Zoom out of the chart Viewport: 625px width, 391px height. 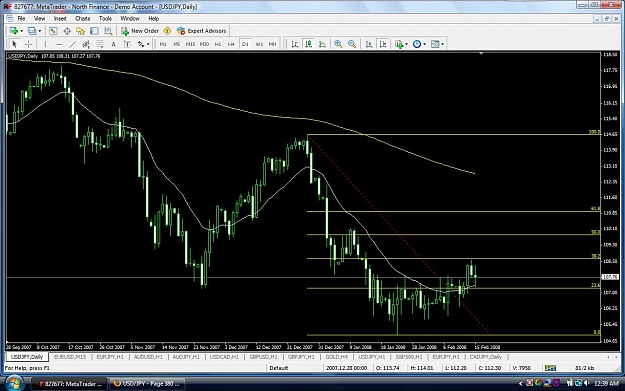352,44
